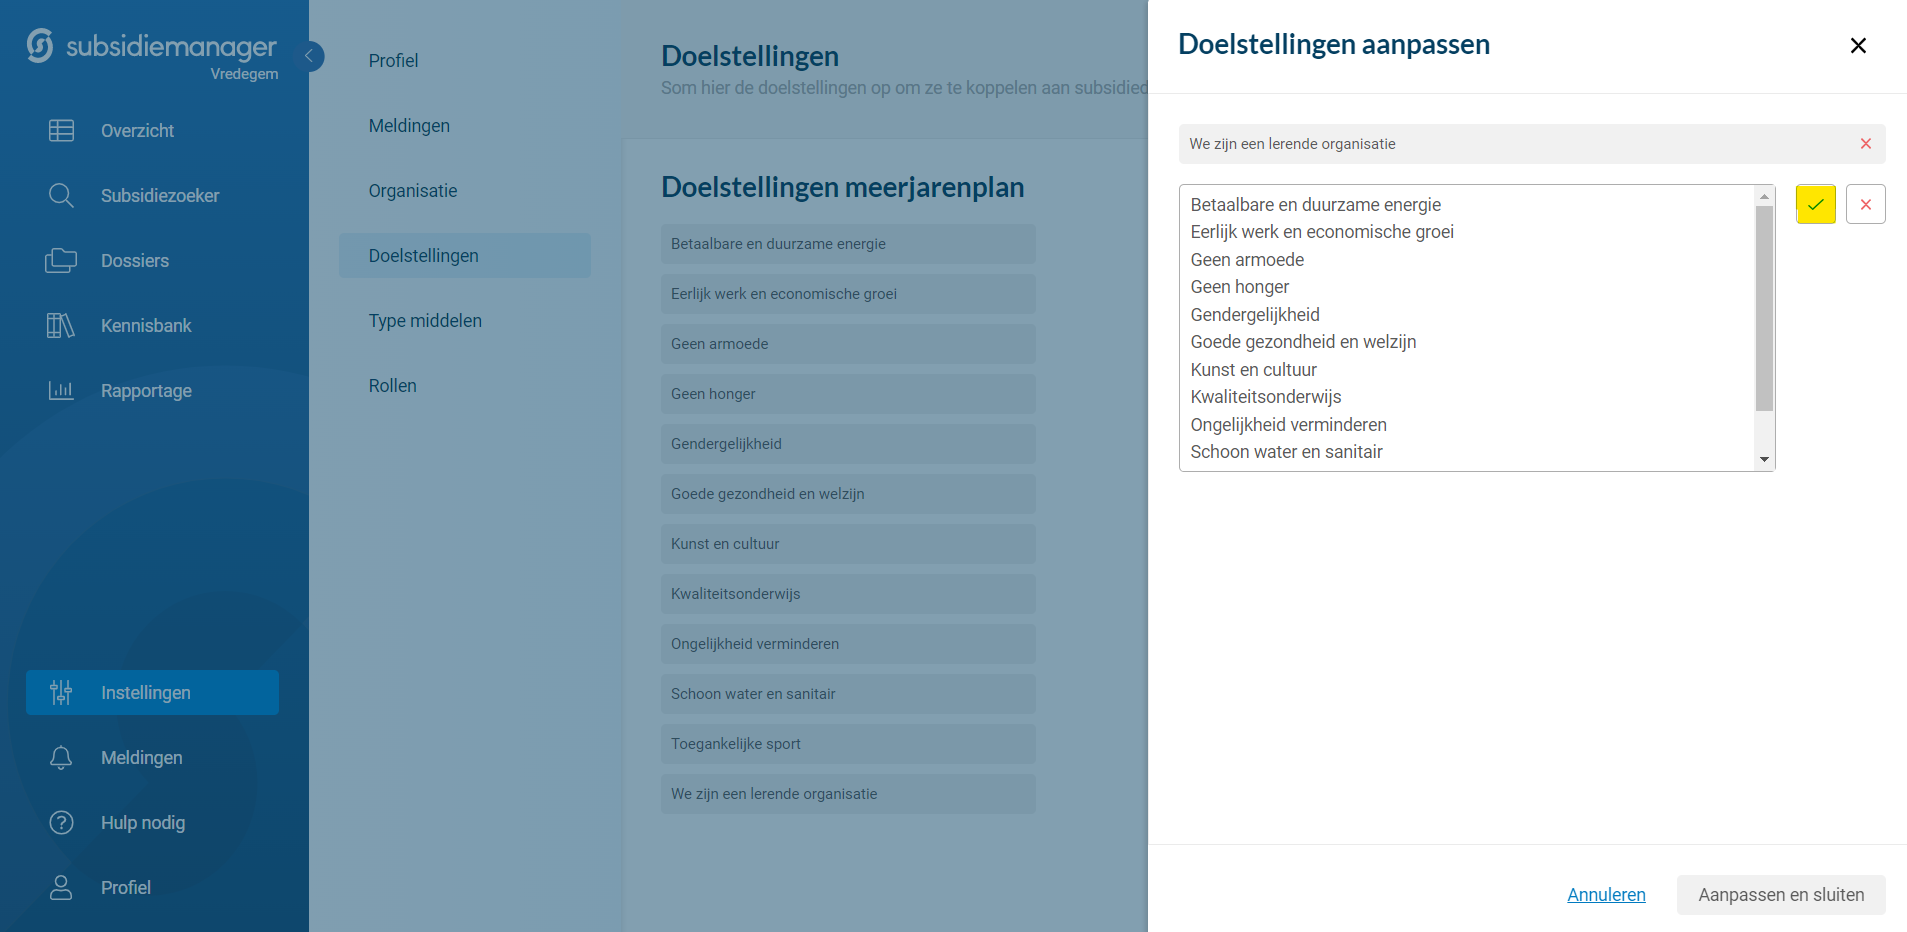Click the Annuleren link

(1606, 895)
